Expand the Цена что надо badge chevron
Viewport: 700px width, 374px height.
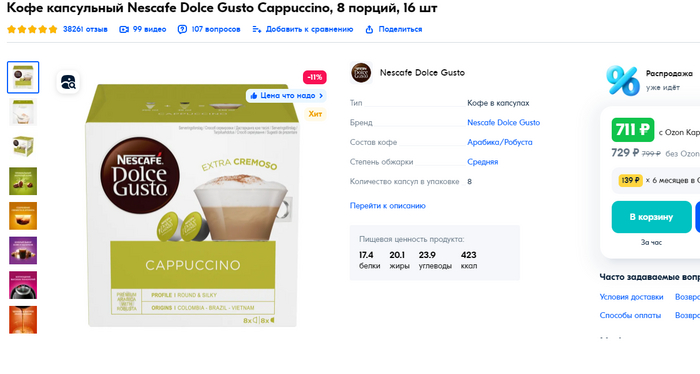pos(321,96)
